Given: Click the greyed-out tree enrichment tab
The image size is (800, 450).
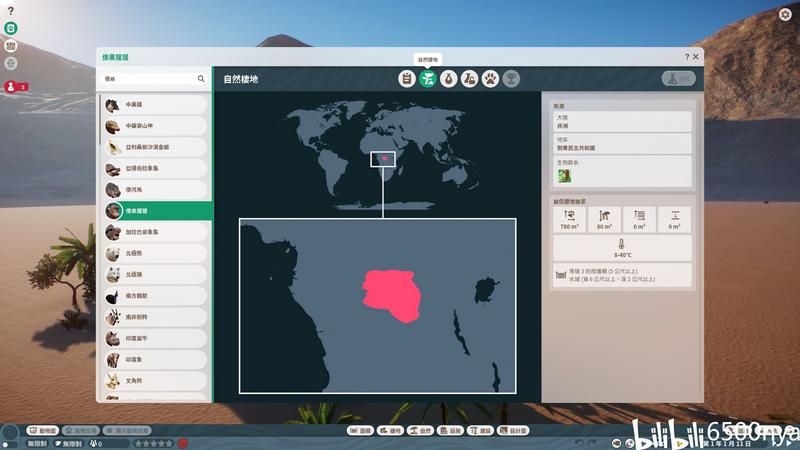Looking at the screenshot, I should coord(511,79).
